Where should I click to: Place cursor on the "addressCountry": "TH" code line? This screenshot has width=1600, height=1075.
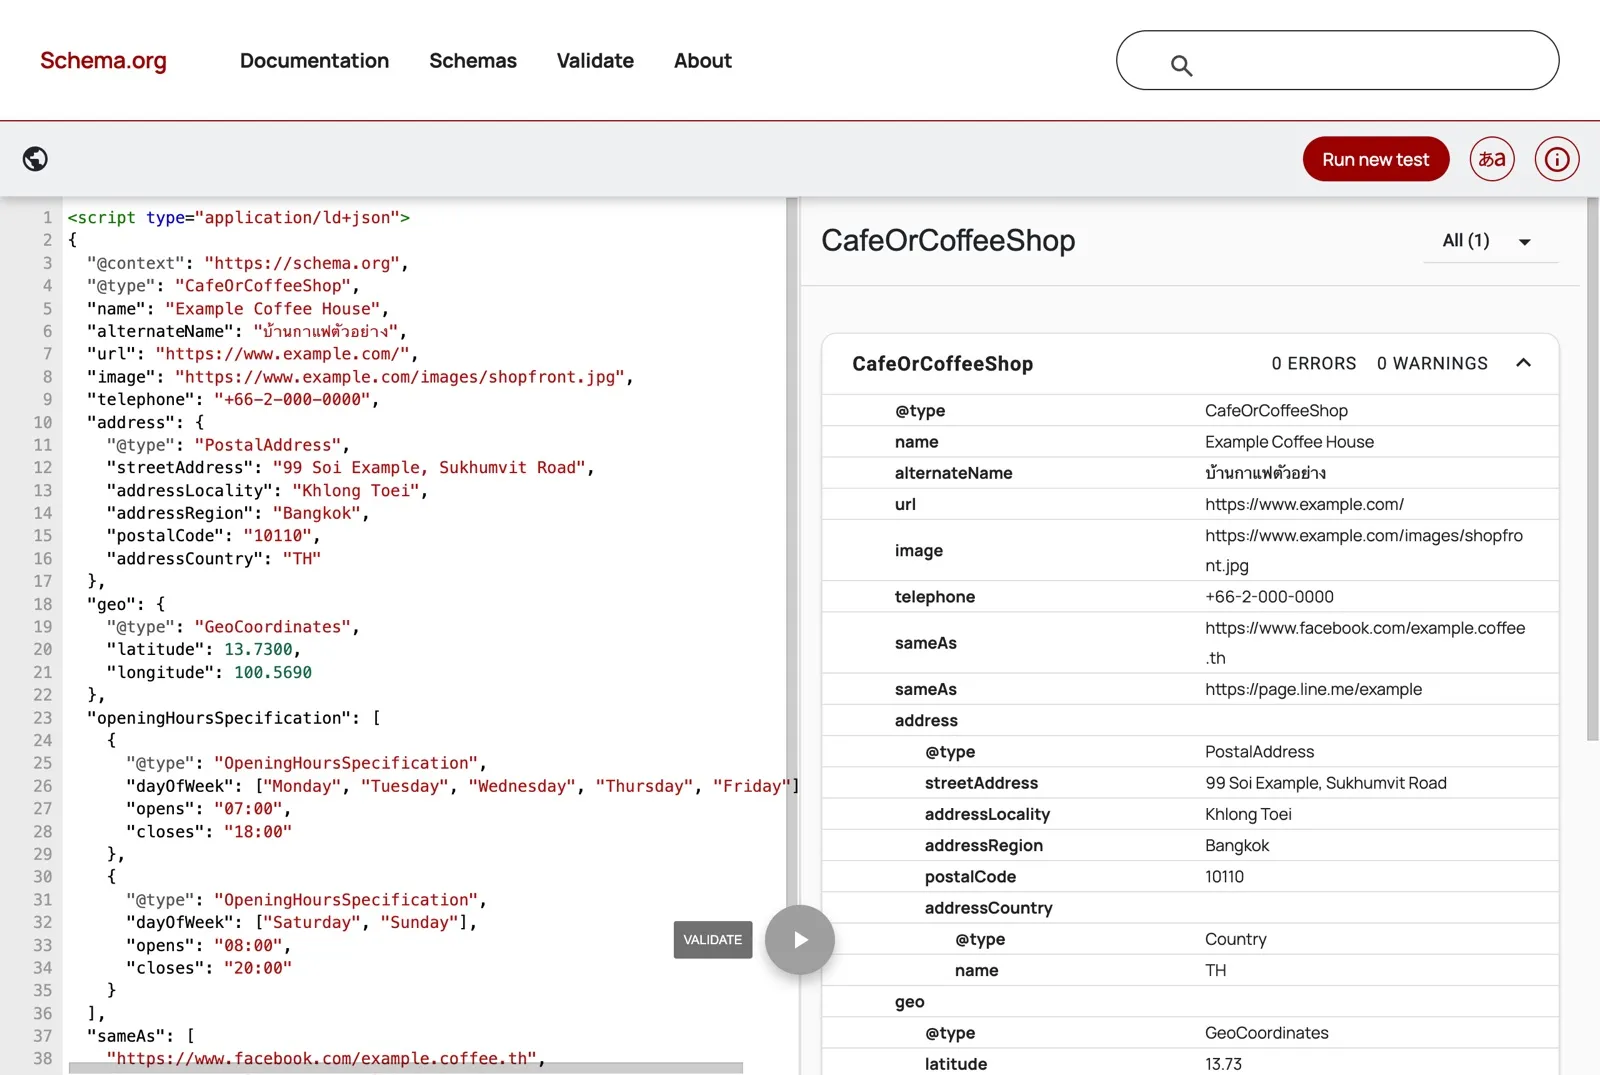coord(214,559)
